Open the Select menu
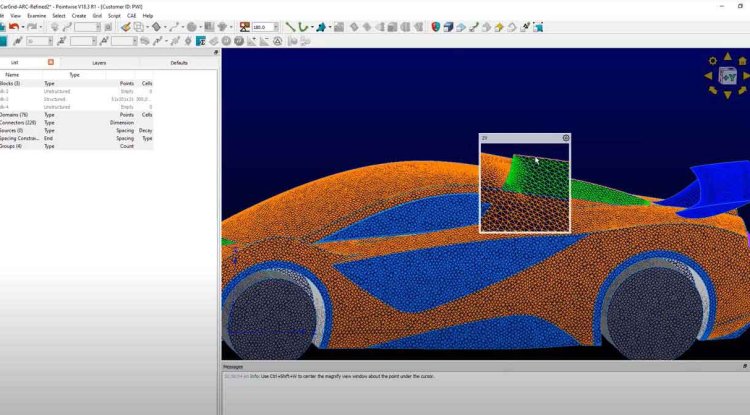The height and width of the screenshot is (415, 750). point(59,16)
